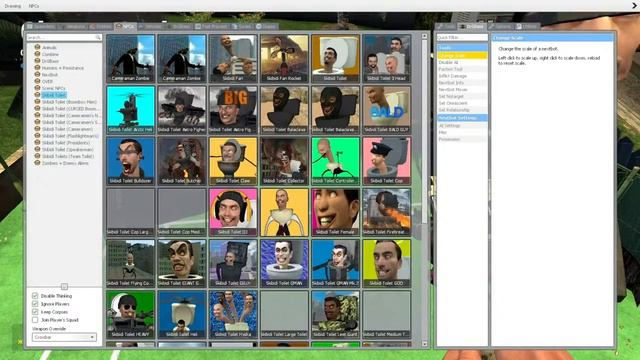Select the Change Scale tool
The image size is (640, 360).
[462, 56]
